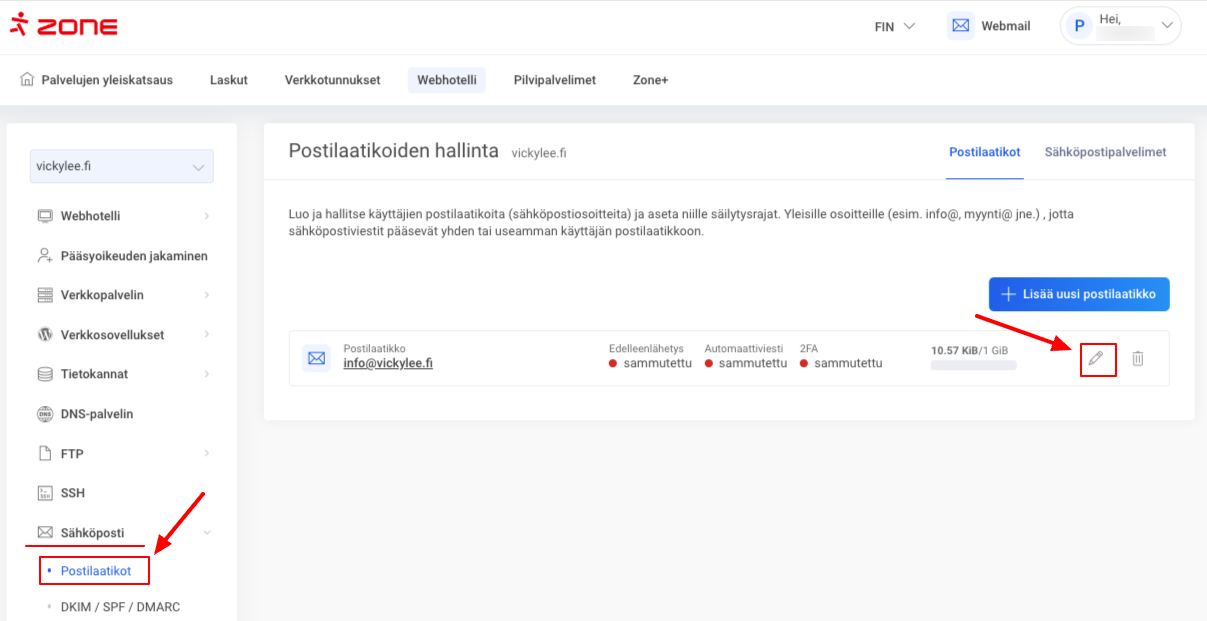The height and width of the screenshot is (621, 1207).
Task: Click the user avatar P icon
Action: click(1078, 26)
